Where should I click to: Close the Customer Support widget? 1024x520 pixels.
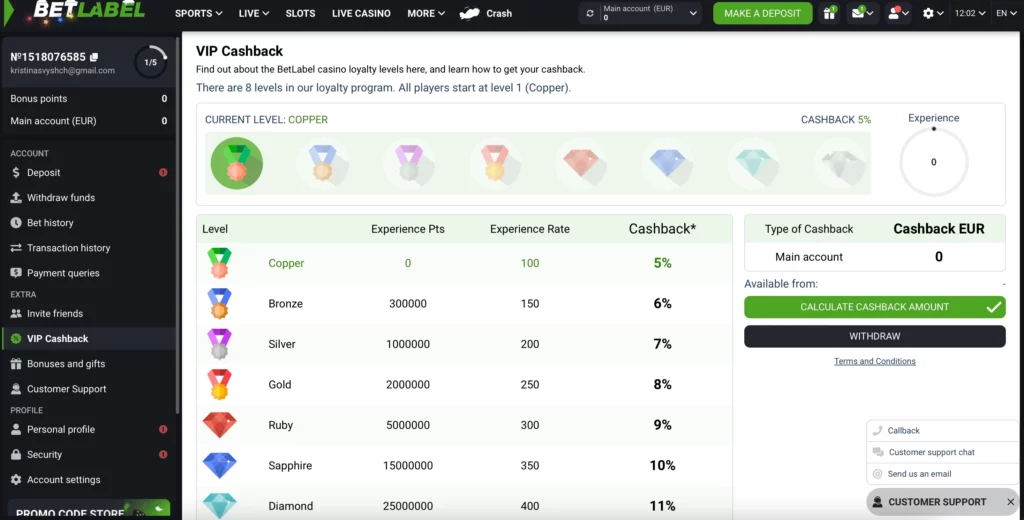point(1010,502)
